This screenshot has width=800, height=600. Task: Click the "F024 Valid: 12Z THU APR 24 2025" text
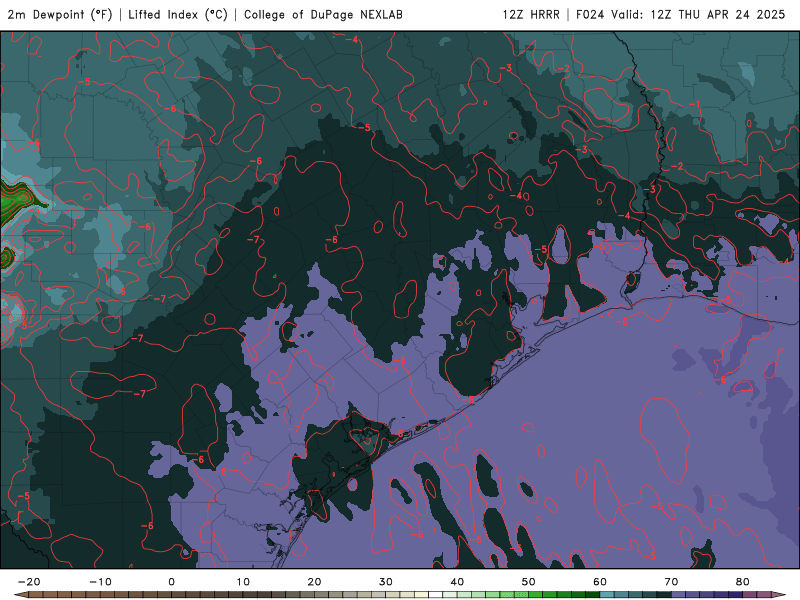(681, 15)
